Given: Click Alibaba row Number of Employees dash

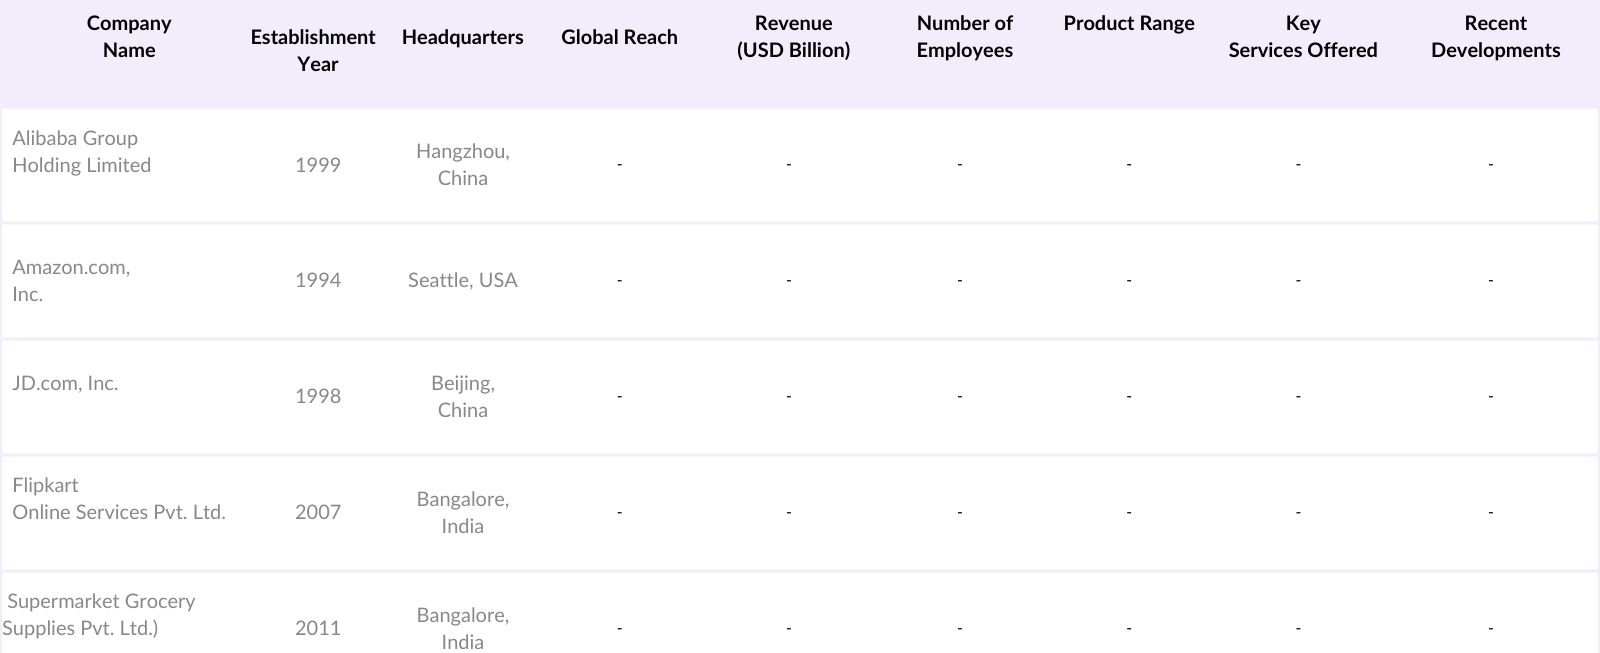Looking at the screenshot, I should 959,165.
